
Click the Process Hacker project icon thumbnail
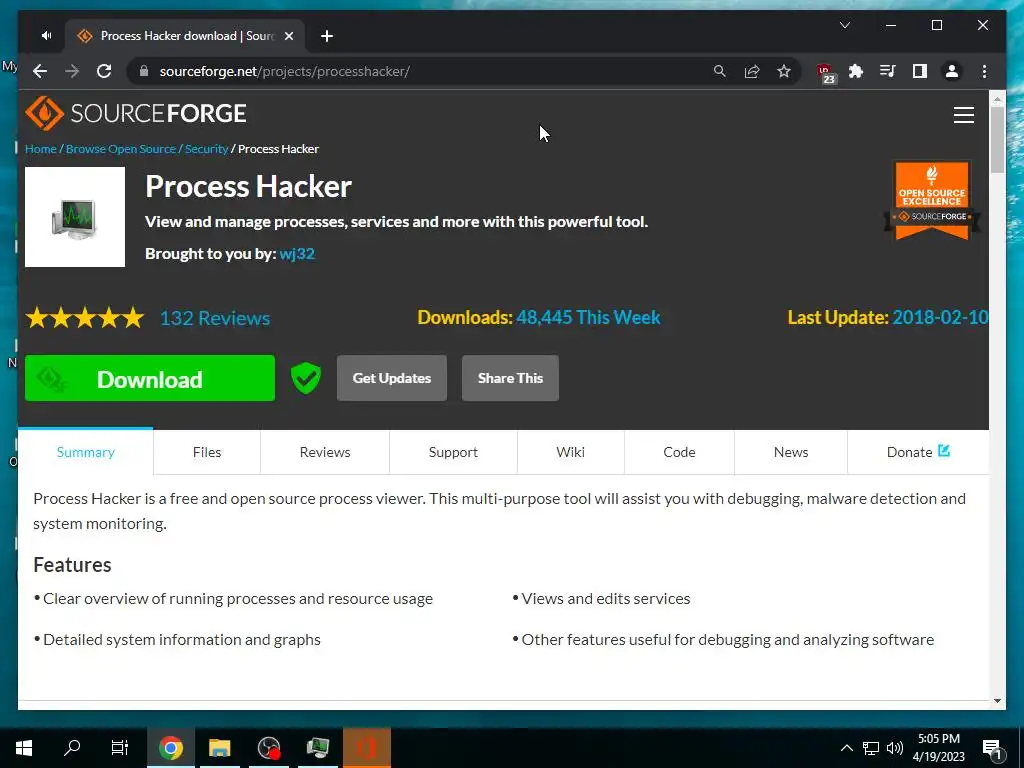[75, 217]
